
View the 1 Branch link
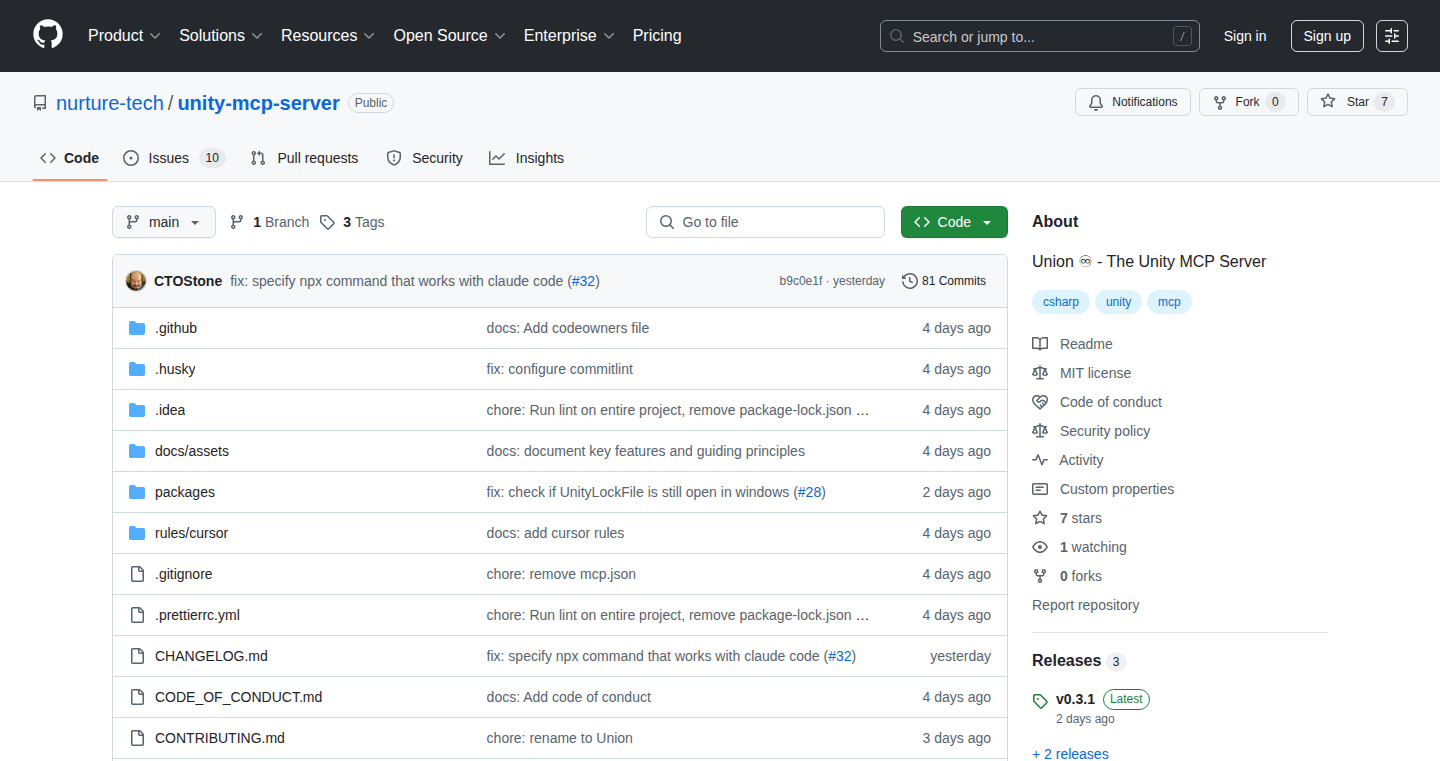269,222
